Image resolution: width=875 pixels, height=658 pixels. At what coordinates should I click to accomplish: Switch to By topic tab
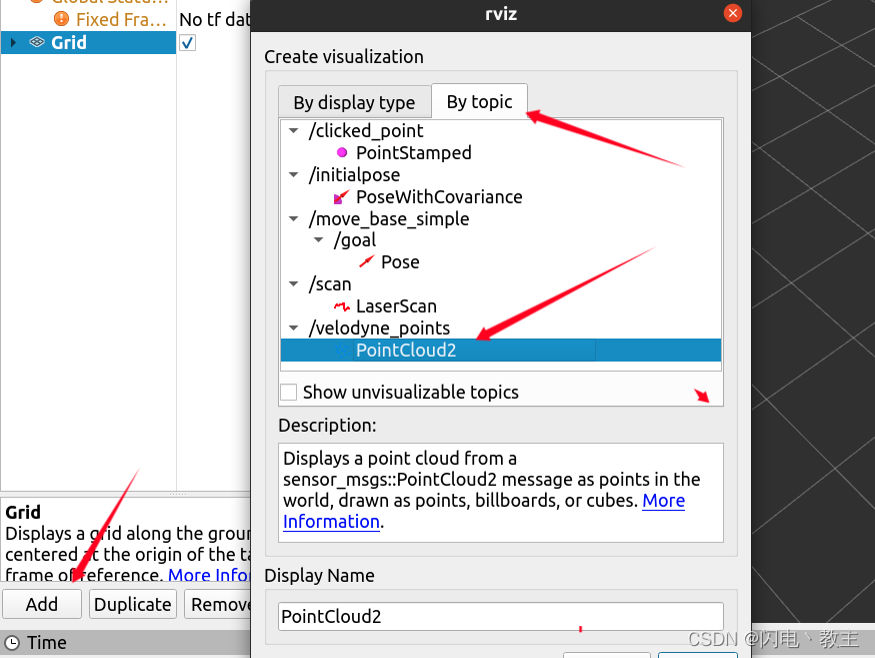click(x=479, y=101)
